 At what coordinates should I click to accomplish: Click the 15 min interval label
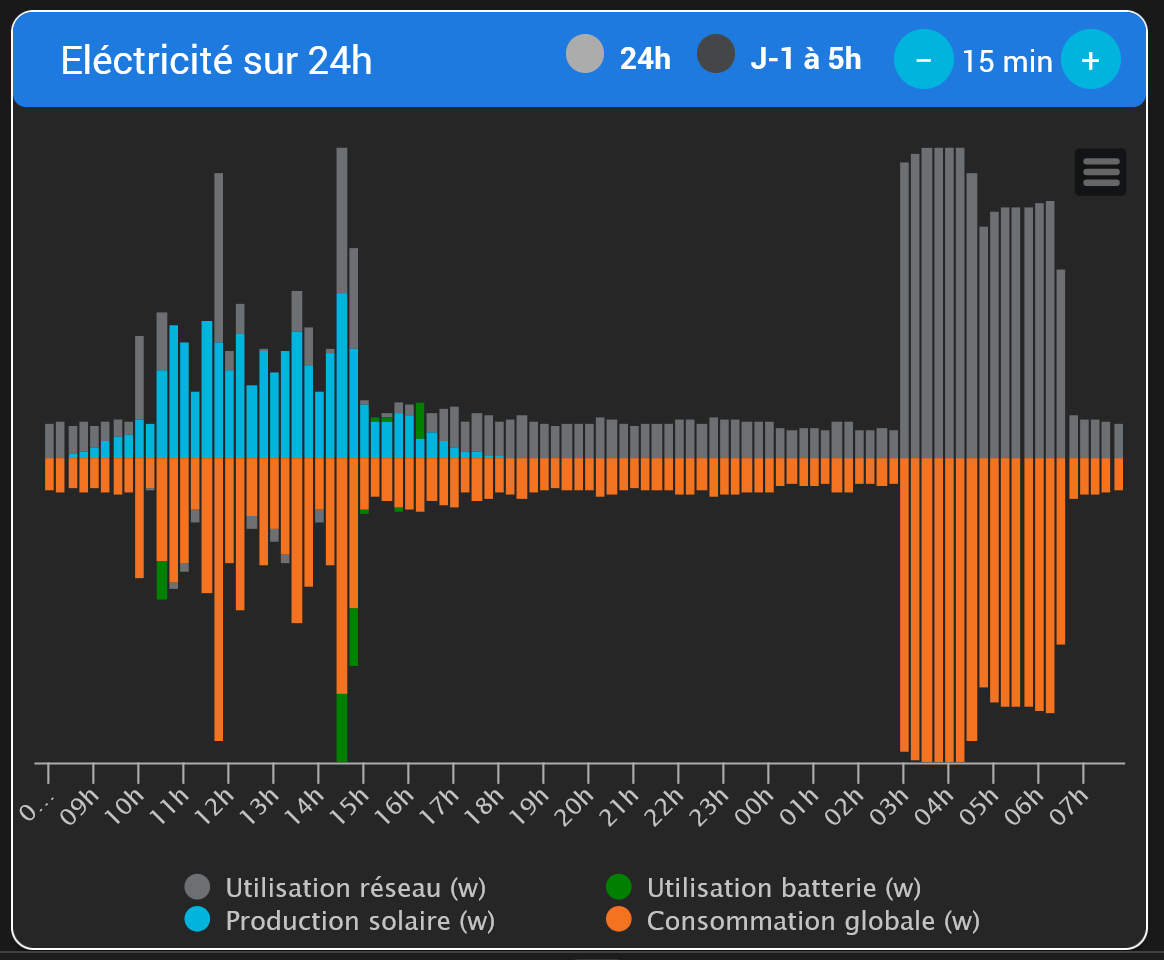click(1007, 62)
